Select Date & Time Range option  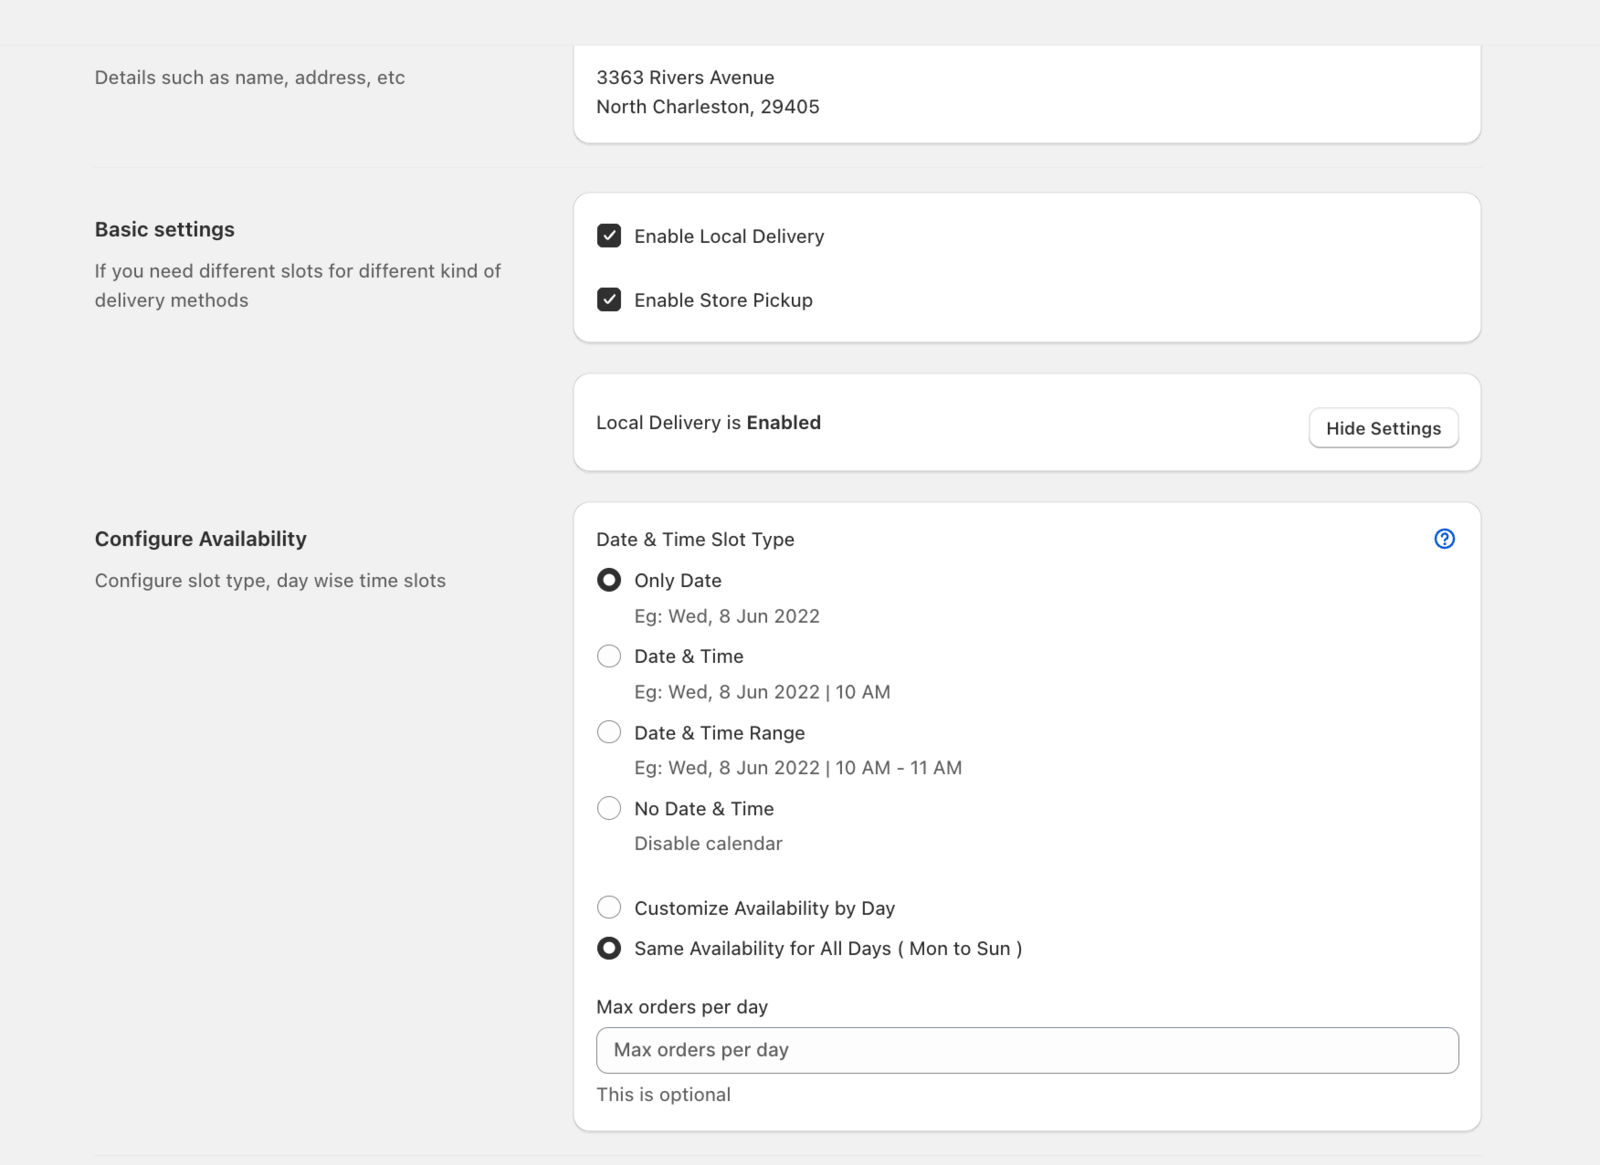[609, 732]
